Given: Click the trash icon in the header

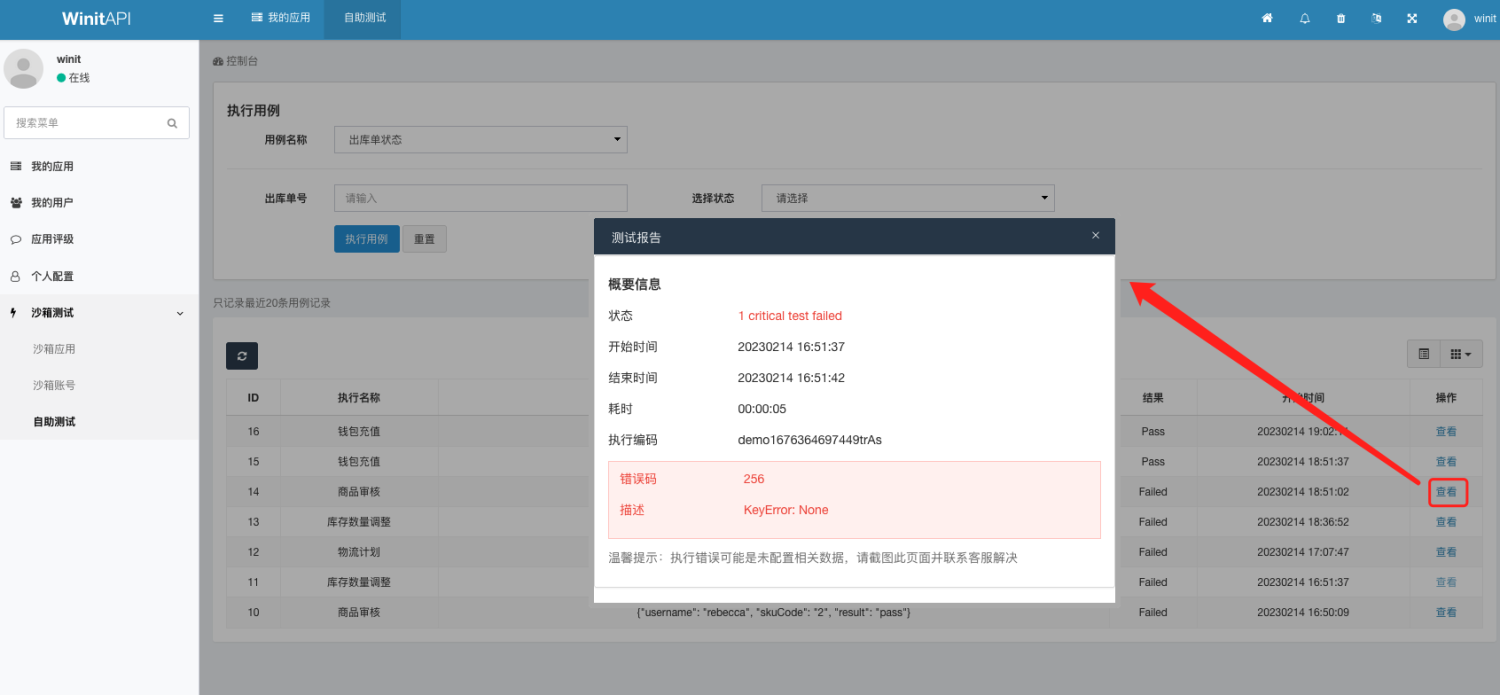Looking at the screenshot, I should 1341,19.
